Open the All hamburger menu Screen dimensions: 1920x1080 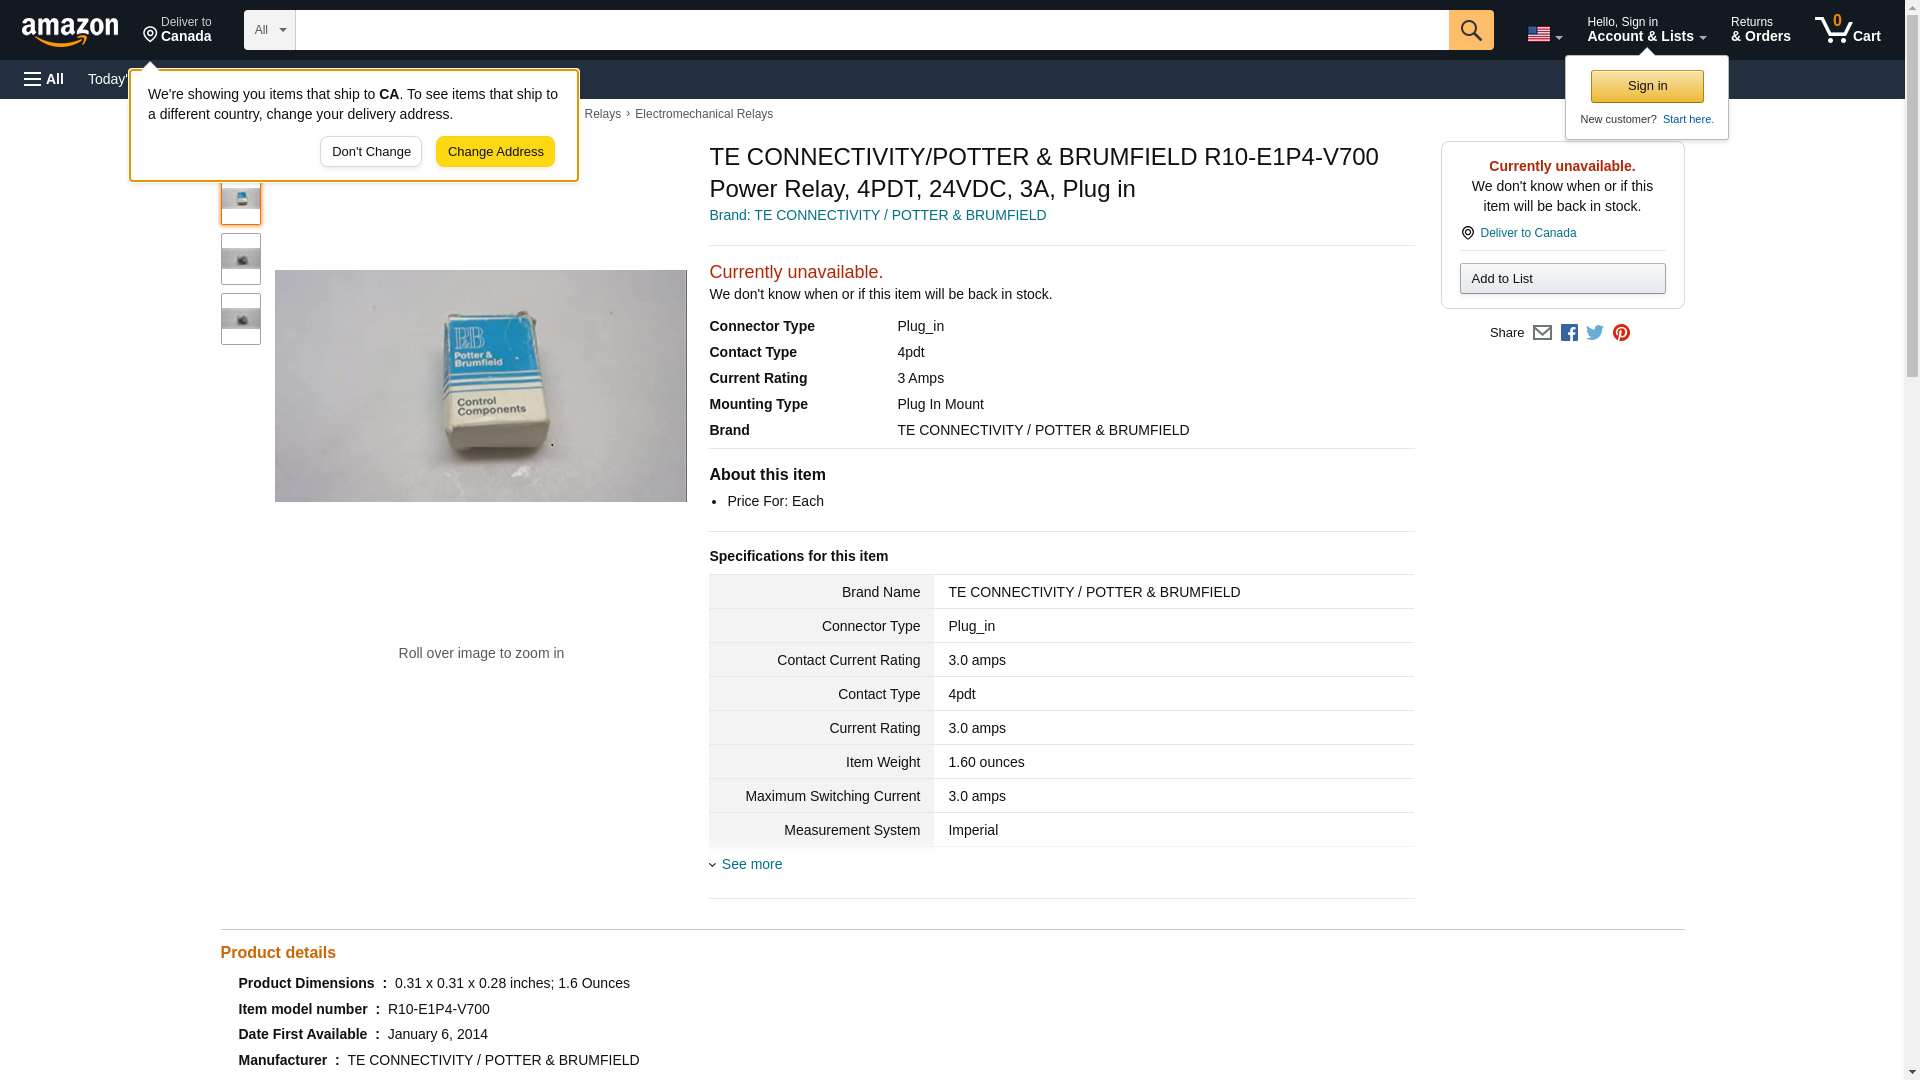(x=44, y=79)
